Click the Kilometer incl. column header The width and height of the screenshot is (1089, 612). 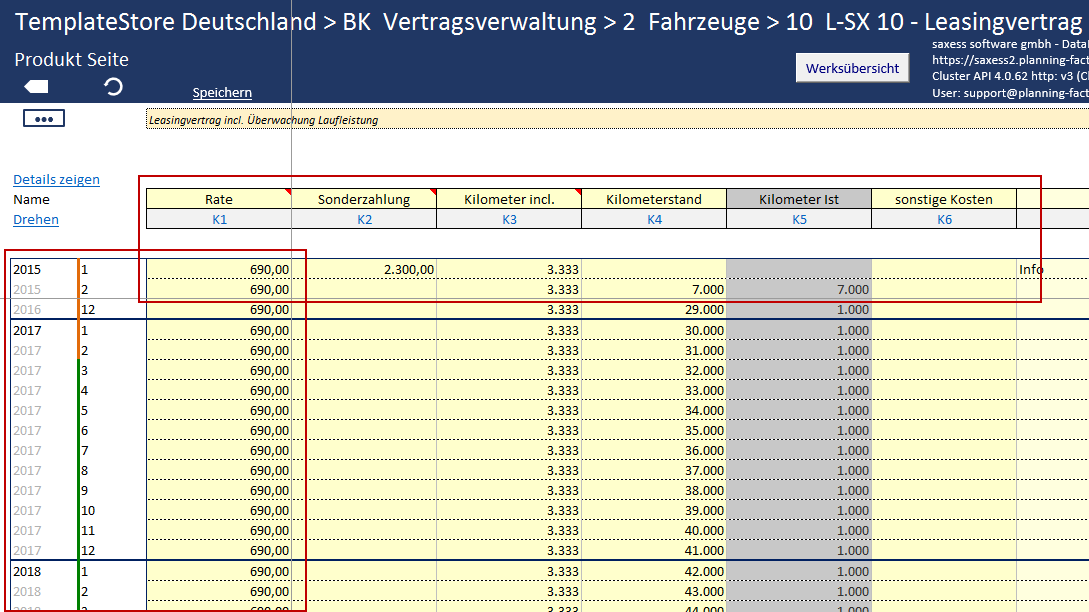[509, 199]
